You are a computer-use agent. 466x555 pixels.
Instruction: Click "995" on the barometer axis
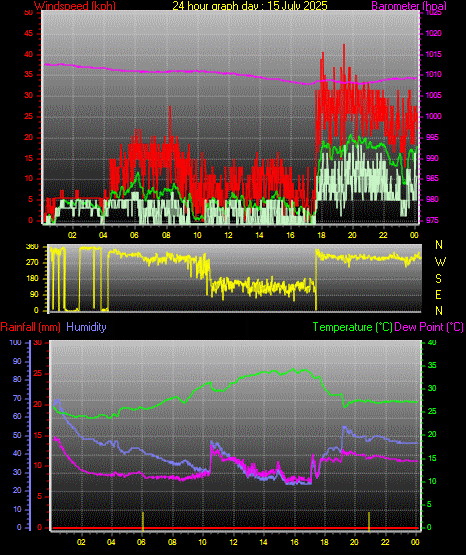pyautogui.click(x=432, y=137)
